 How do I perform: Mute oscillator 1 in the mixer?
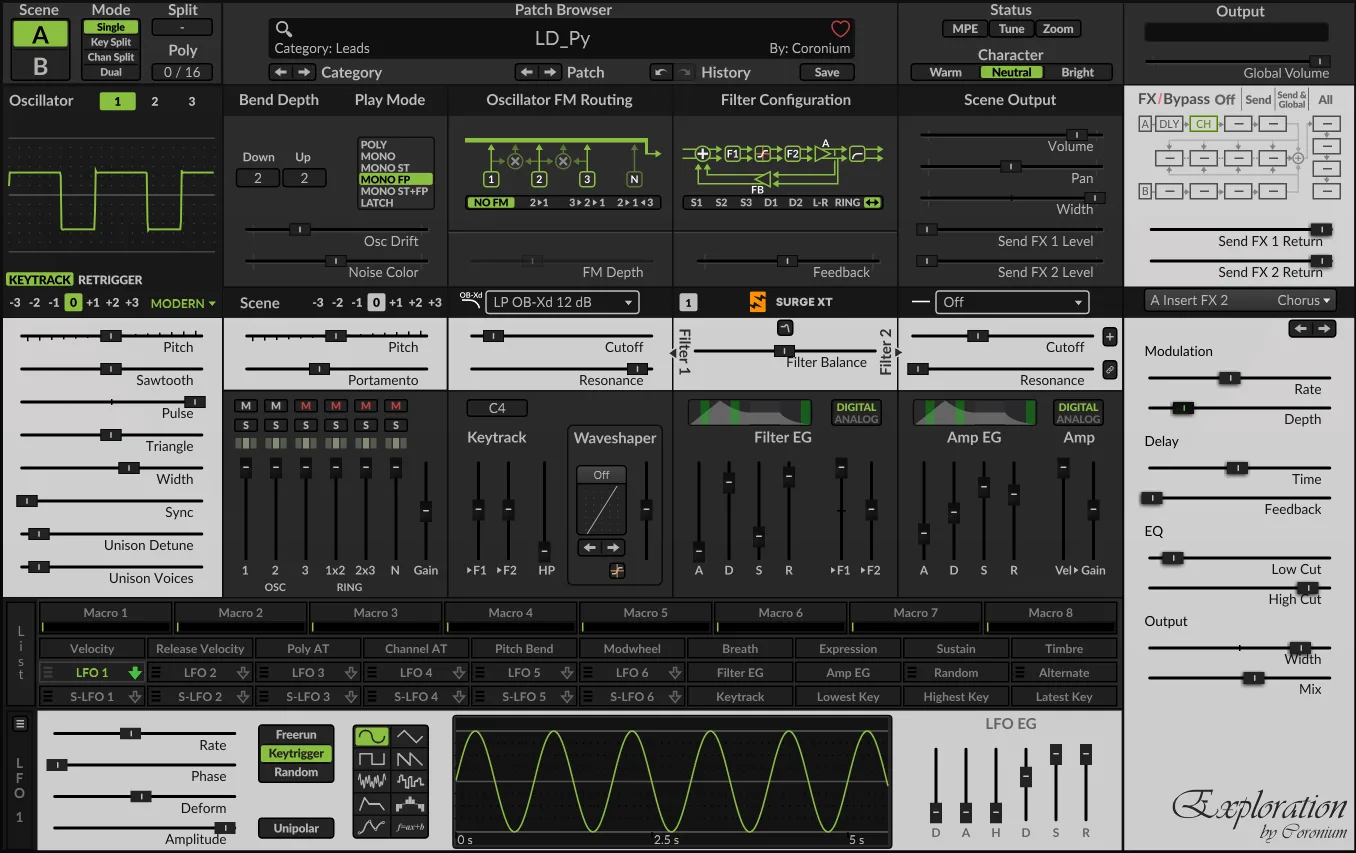[245, 406]
